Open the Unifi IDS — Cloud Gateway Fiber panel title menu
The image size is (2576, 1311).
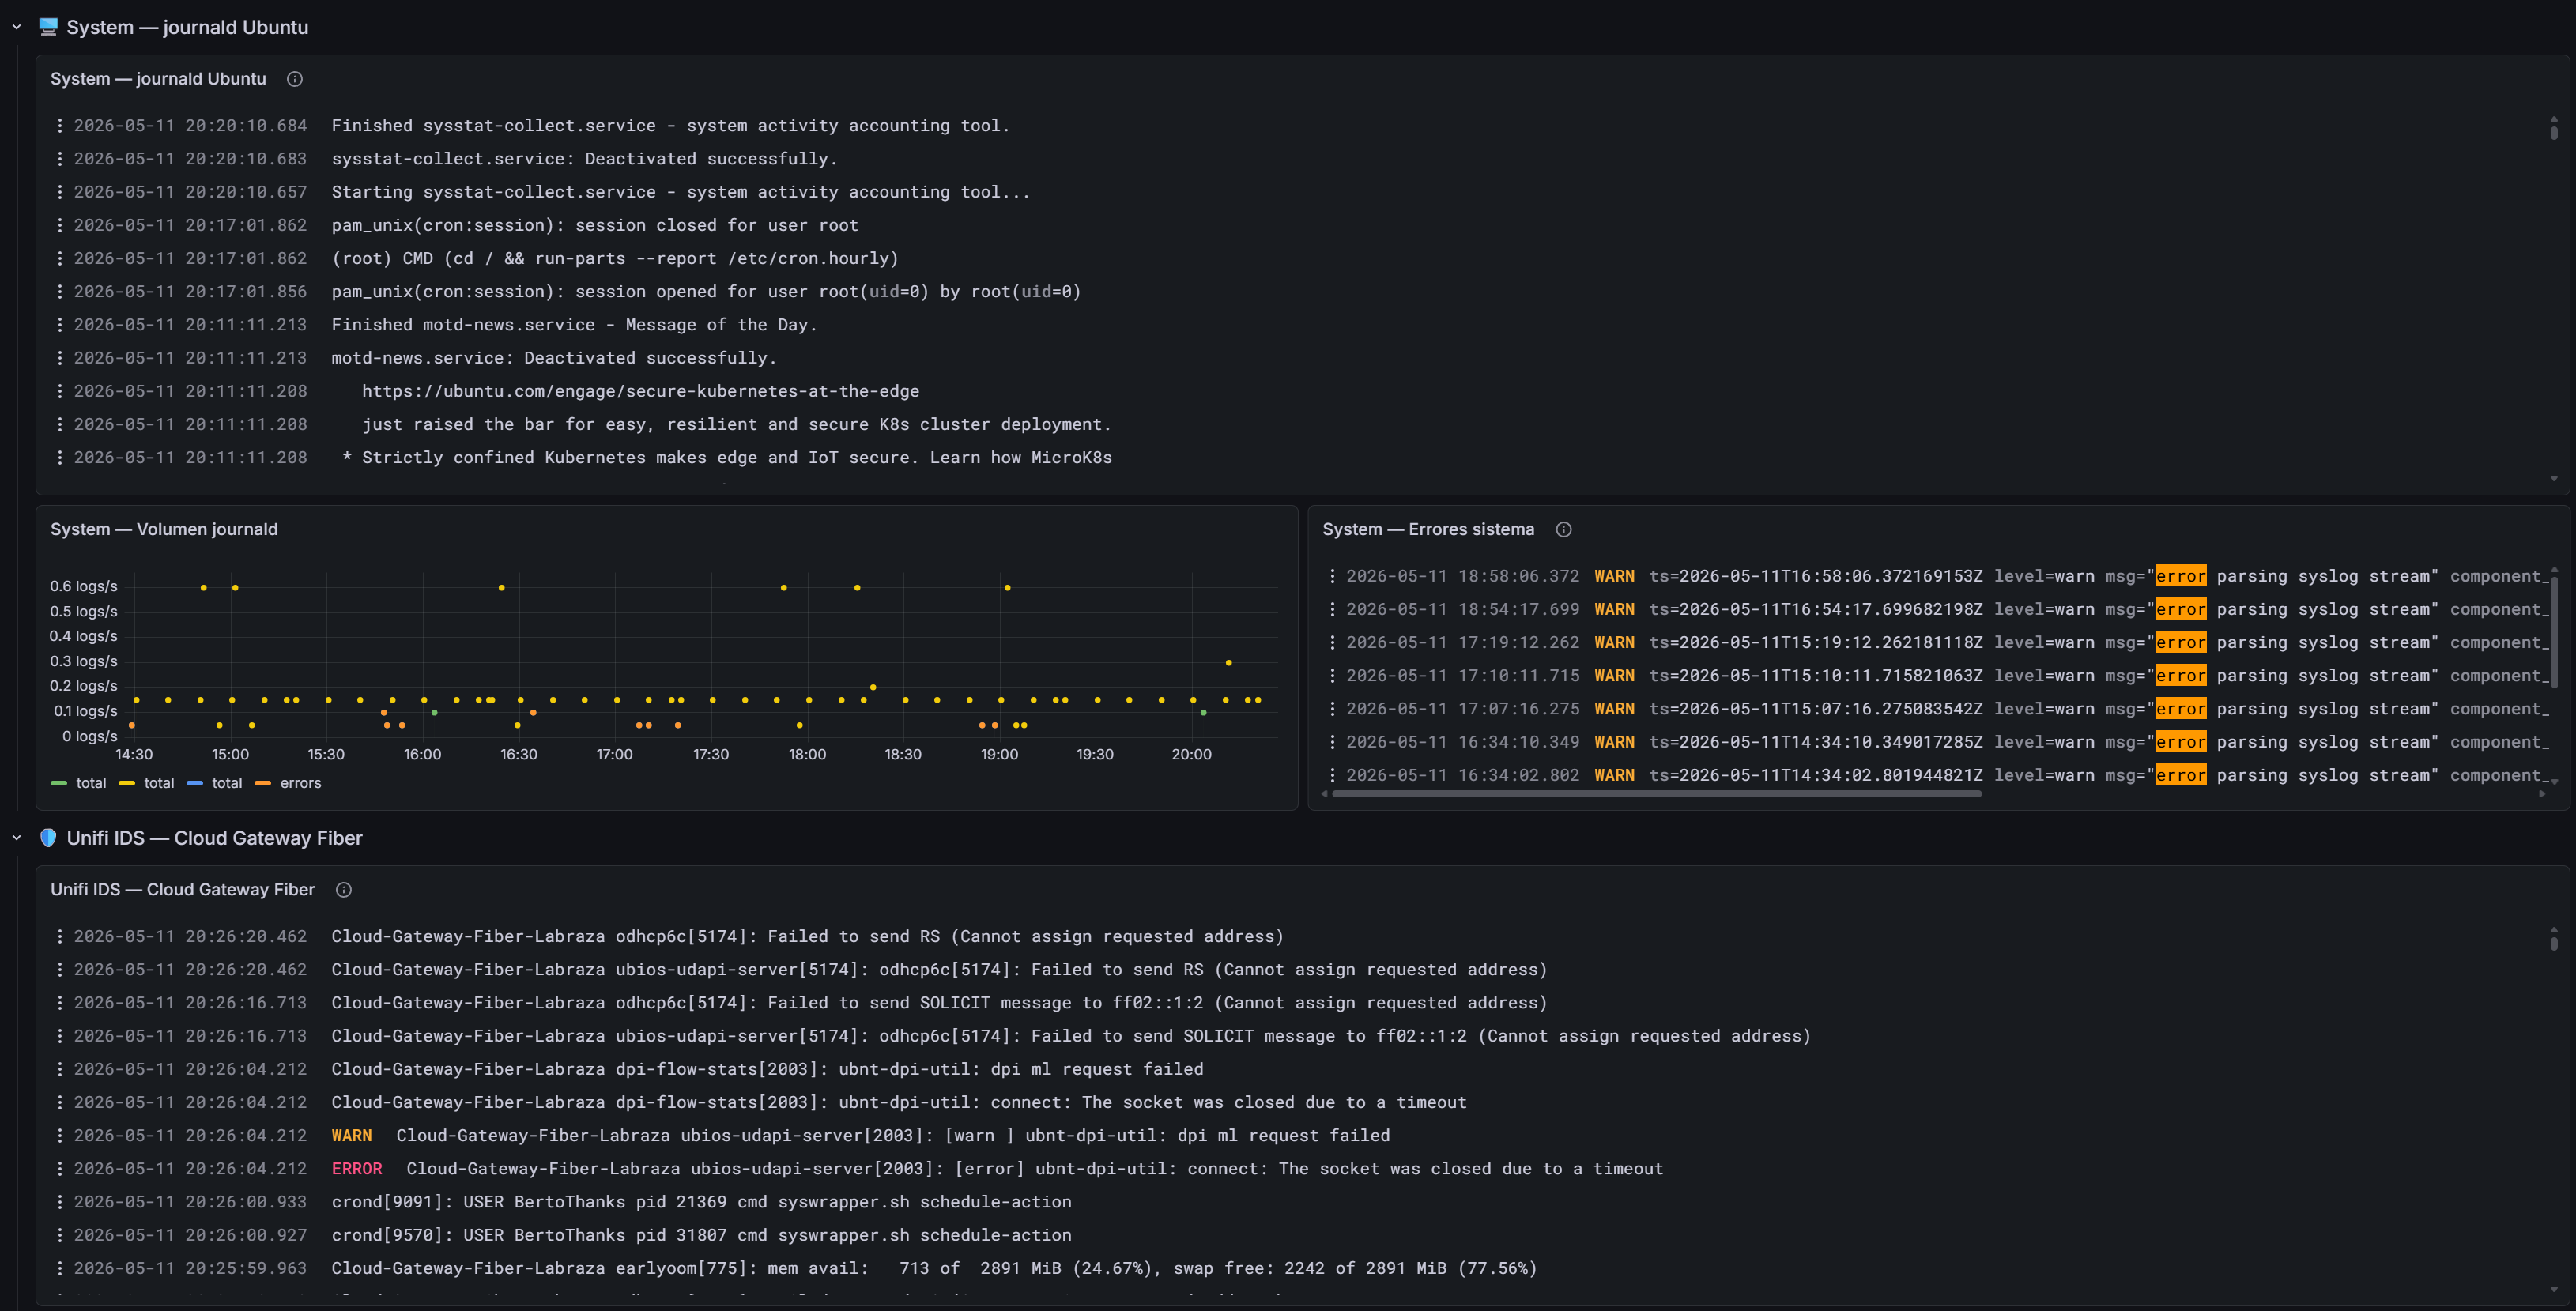pos(182,890)
